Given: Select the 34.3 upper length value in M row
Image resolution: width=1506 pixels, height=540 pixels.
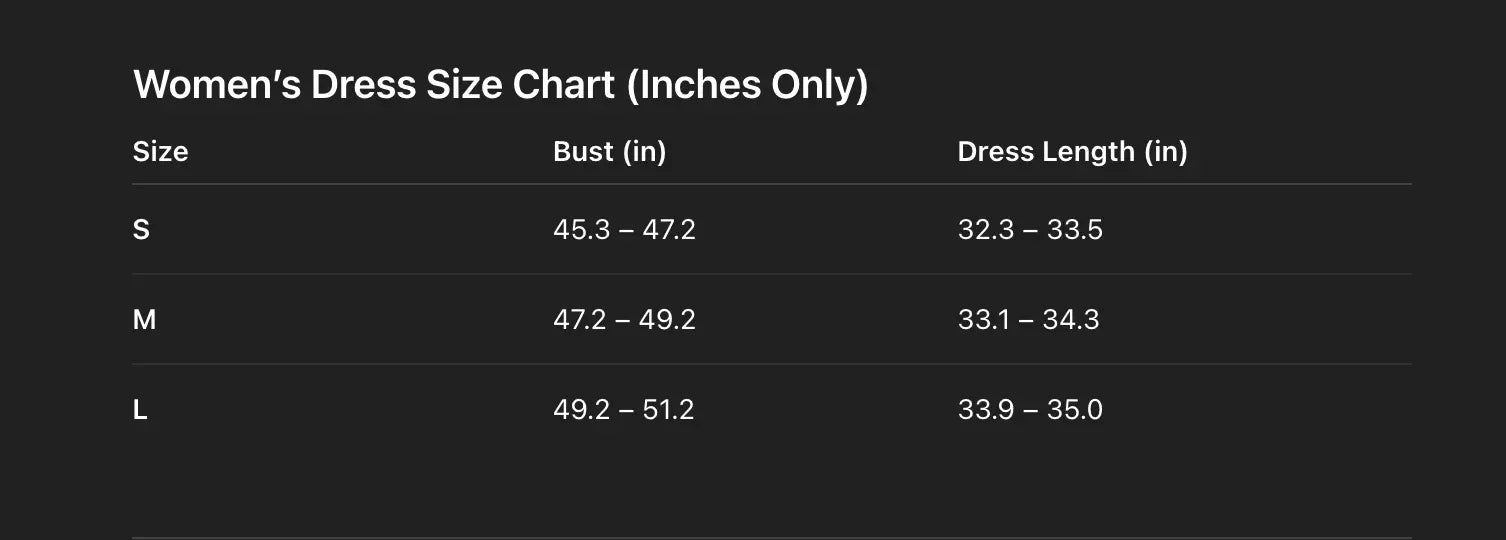Looking at the screenshot, I should coord(1071,320).
